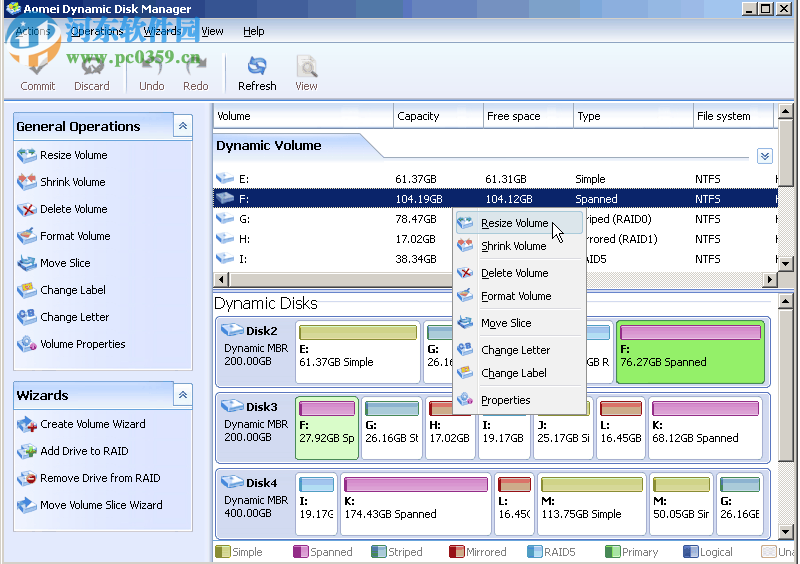The width and height of the screenshot is (800, 564).
Task: Select M: 50.05GB partition on Disk4
Action: click(681, 504)
